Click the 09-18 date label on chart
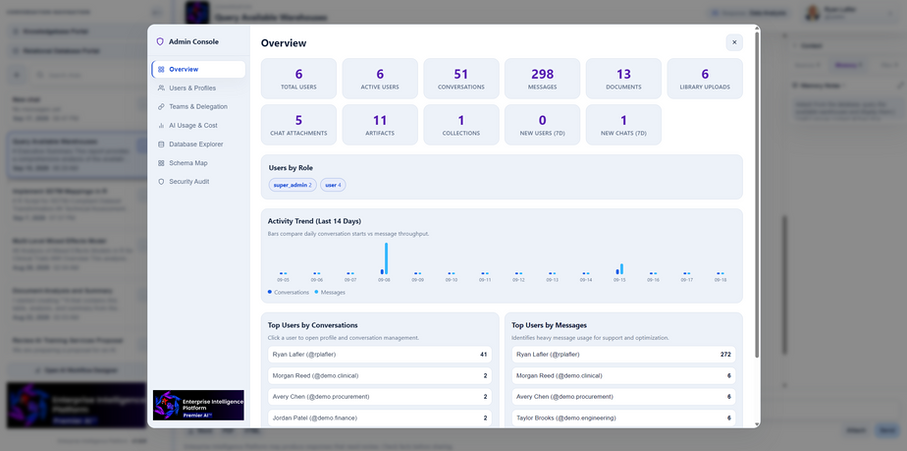The height and width of the screenshot is (451, 907). pyautogui.click(x=720, y=280)
